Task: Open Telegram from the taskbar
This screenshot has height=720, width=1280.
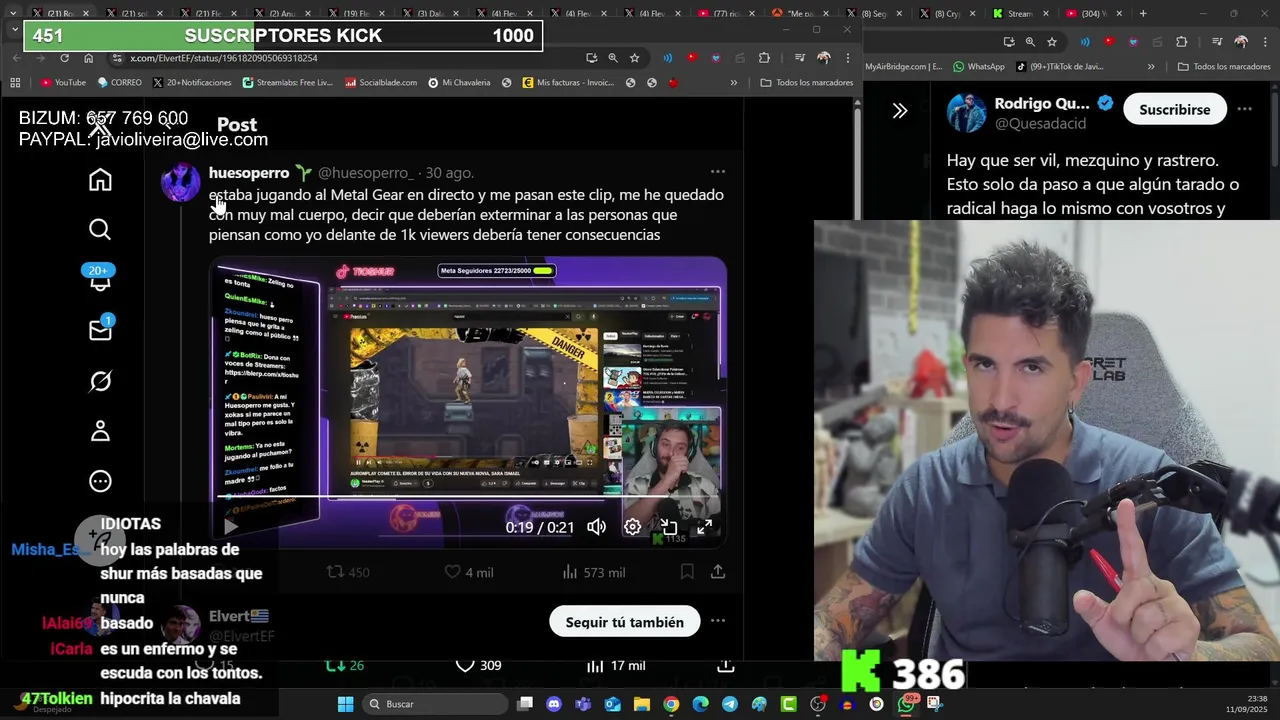Action: pyautogui.click(x=730, y=704)
